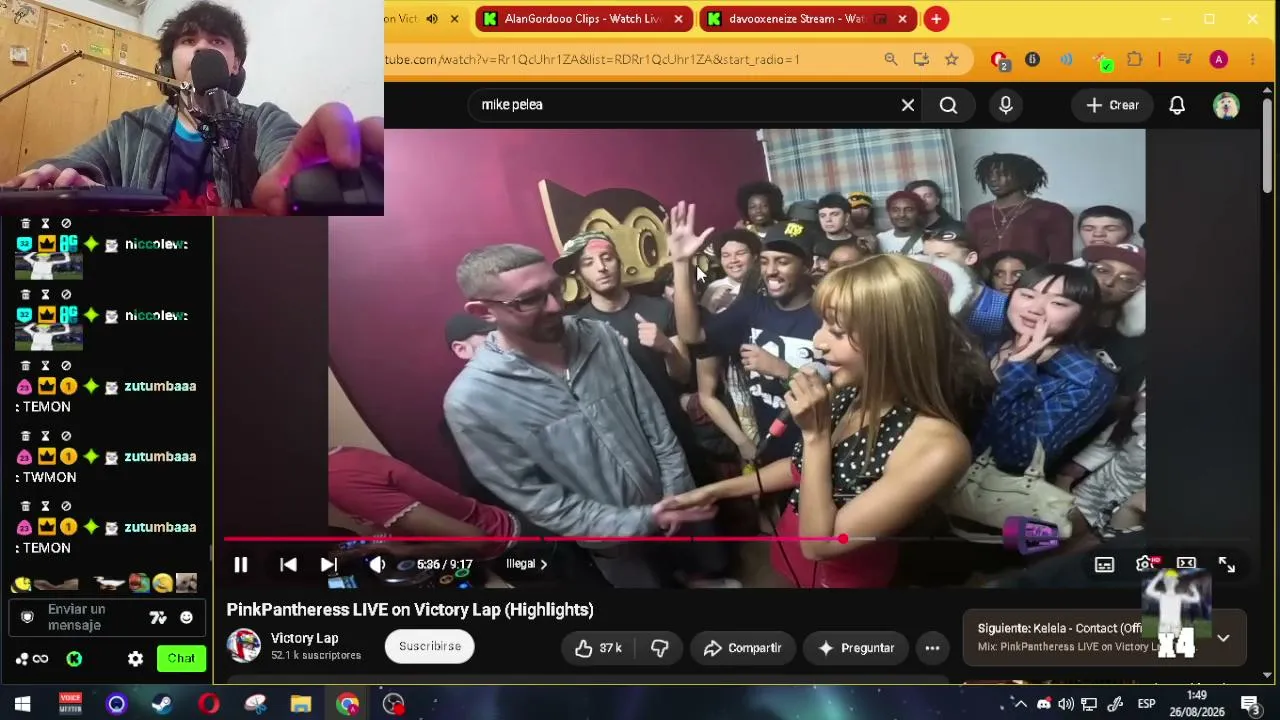Go to the previous video
This screenshot has height=720, width=1280.
(288, 565)
